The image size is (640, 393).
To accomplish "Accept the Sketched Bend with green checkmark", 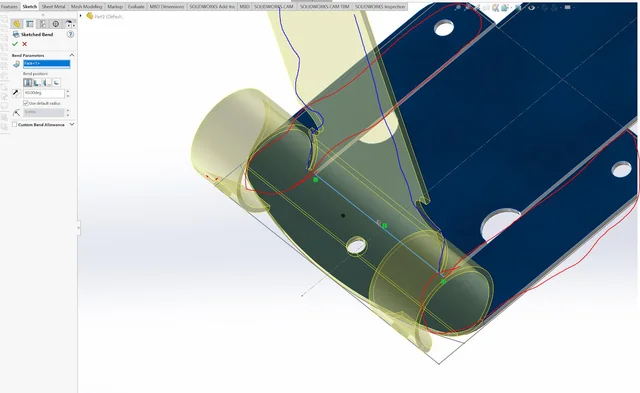I will point(15,44).
